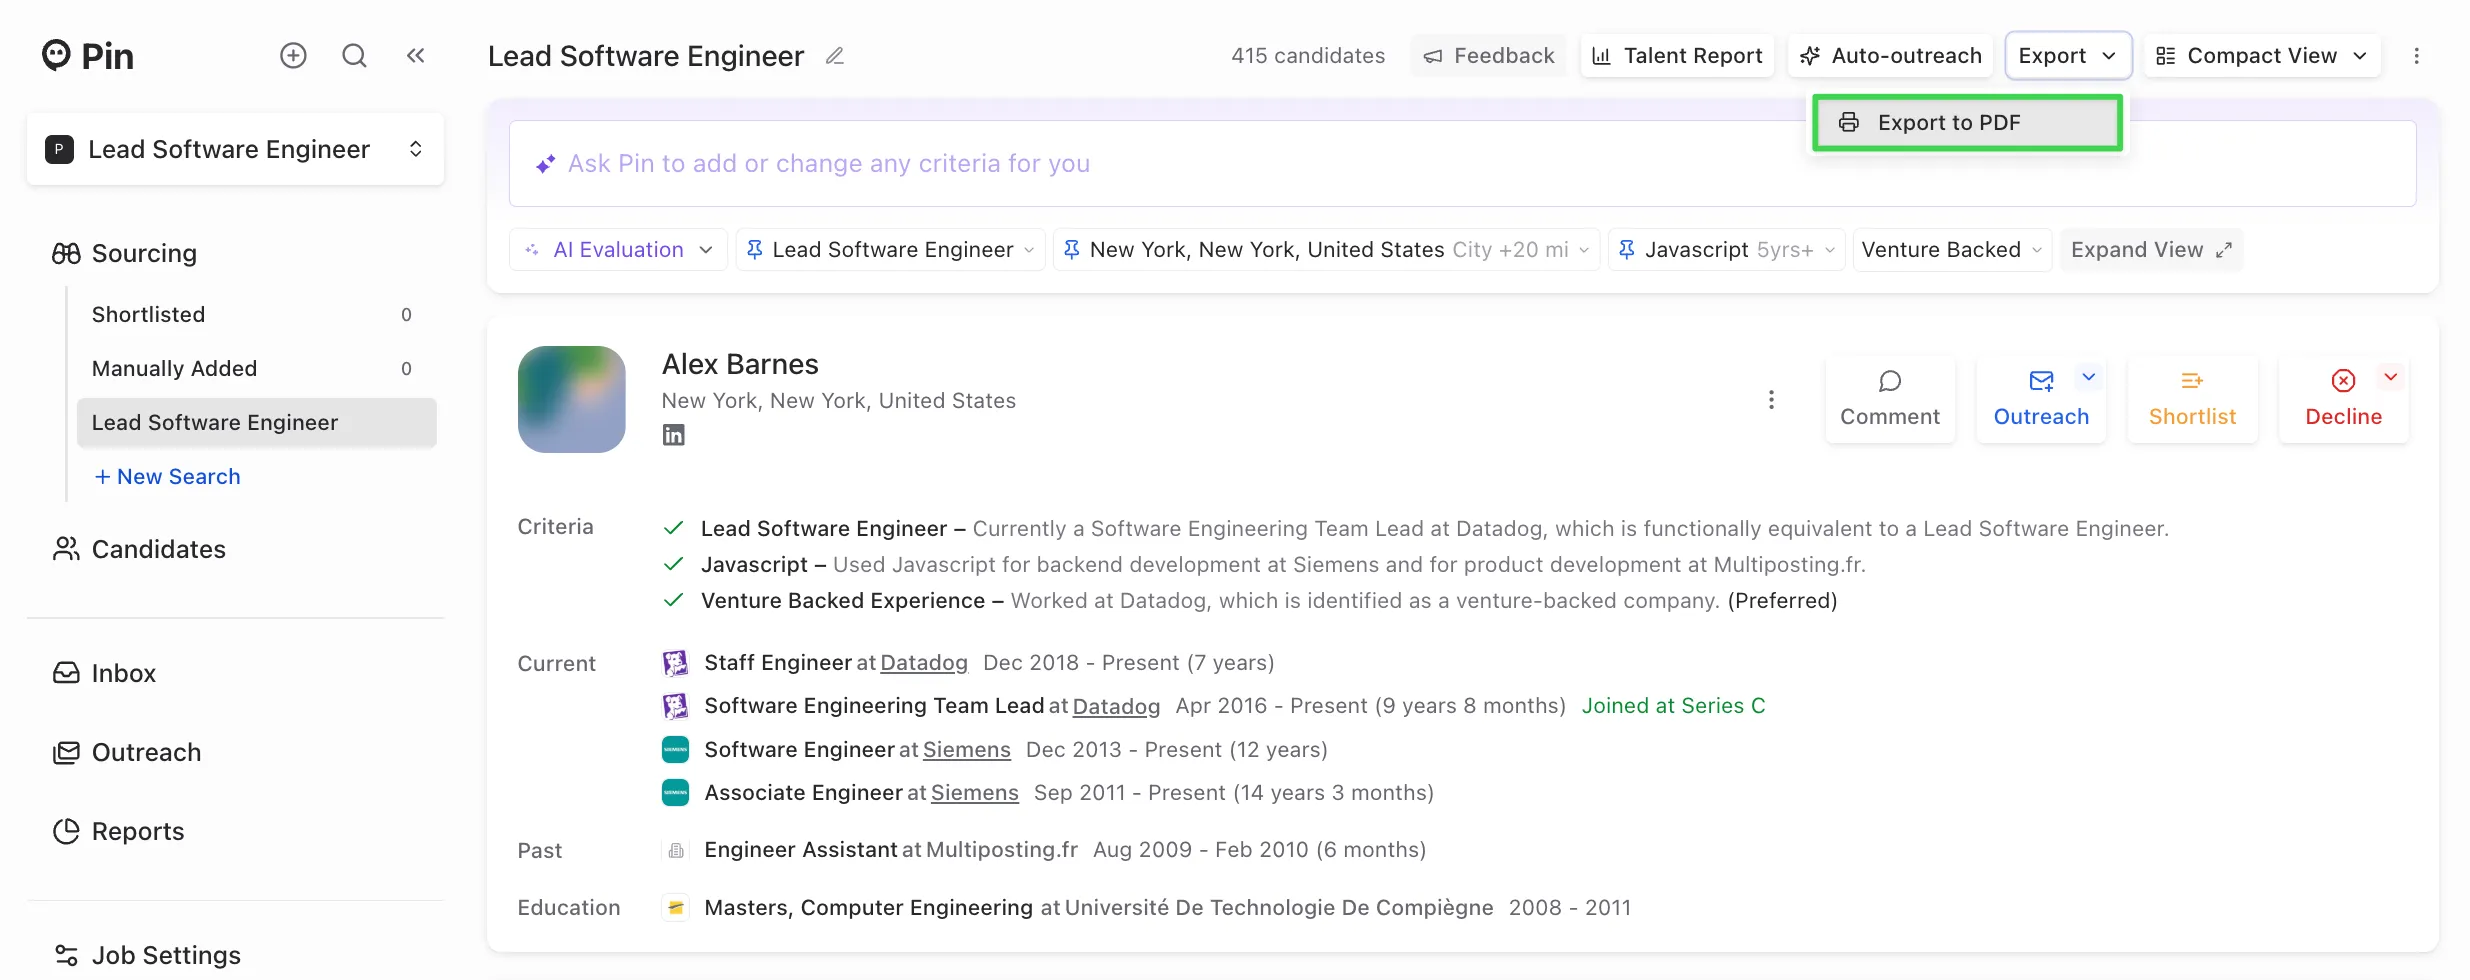Open the Javascript 5yrs+ filter chip
The width and height of the screenshot is (2470, 980).
(1727, 249)
